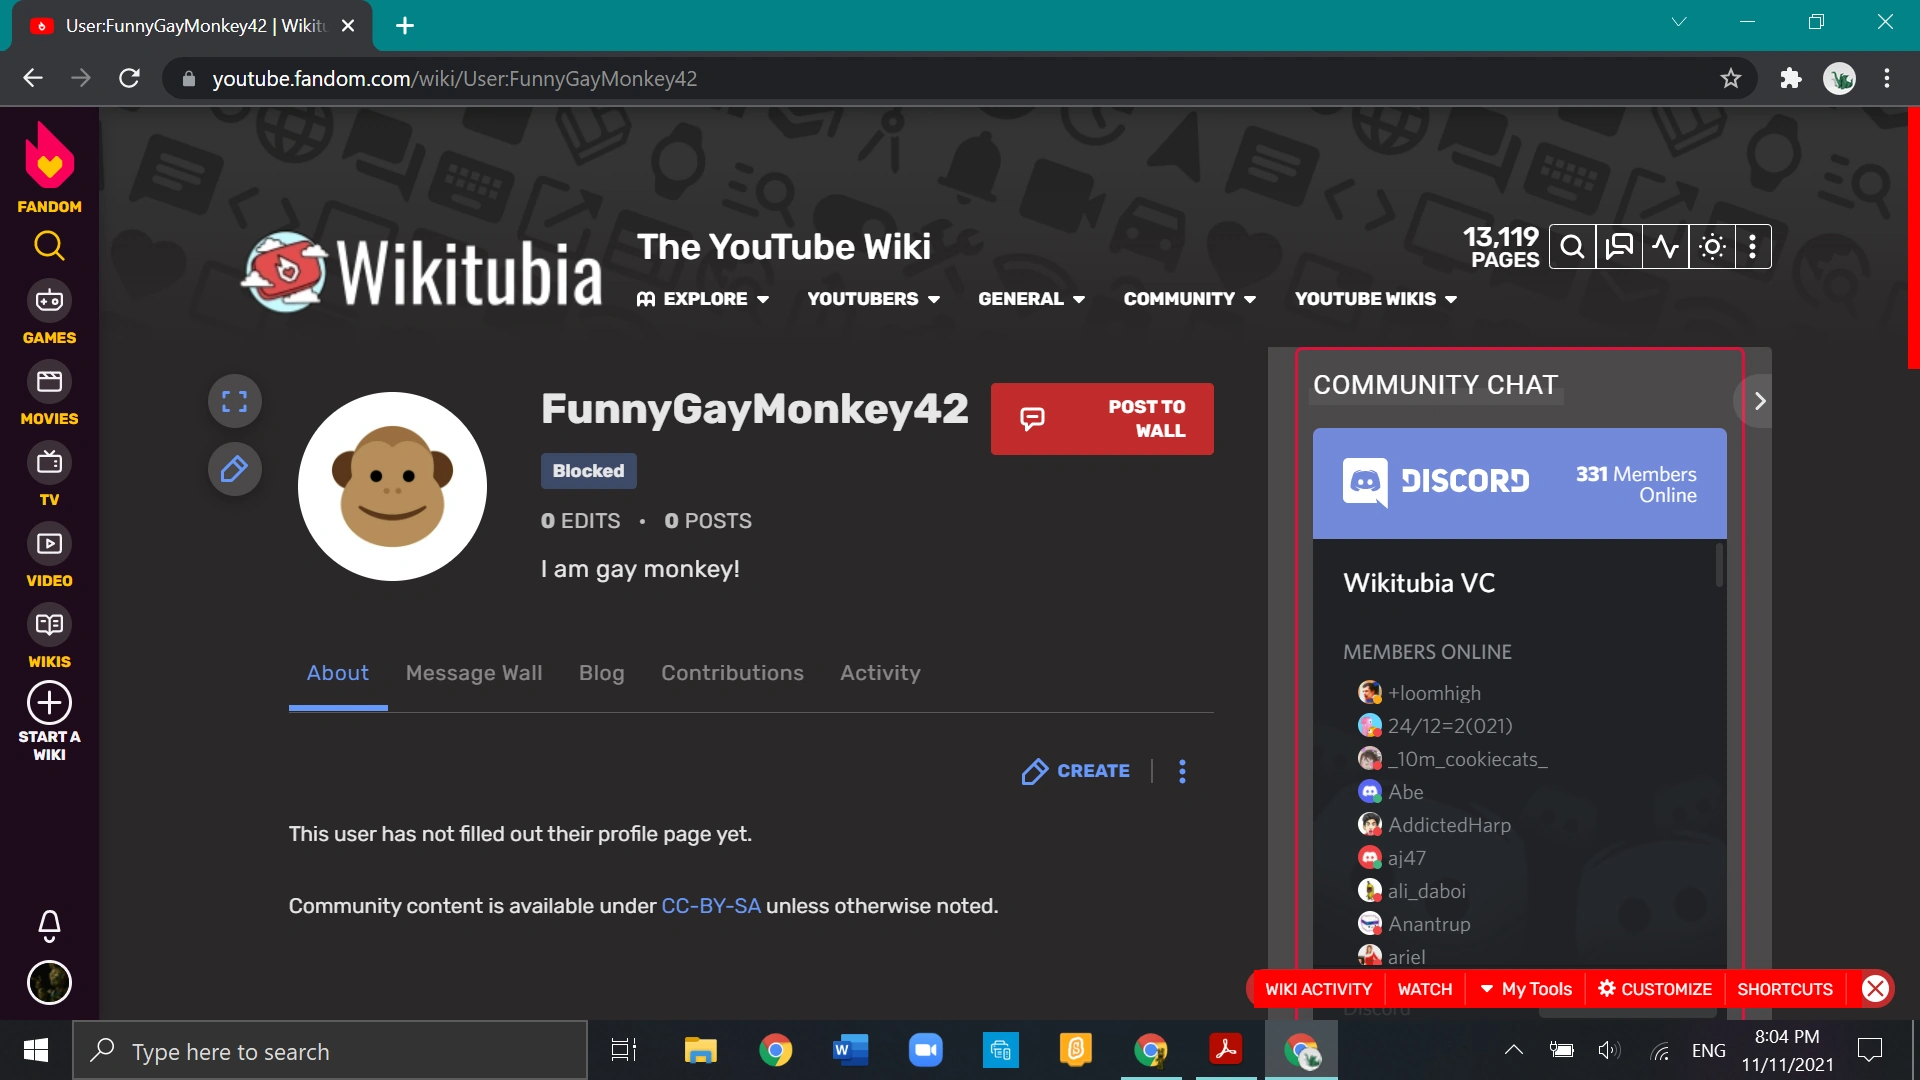Expand the Explore navigation dropdown

(703, 299)
